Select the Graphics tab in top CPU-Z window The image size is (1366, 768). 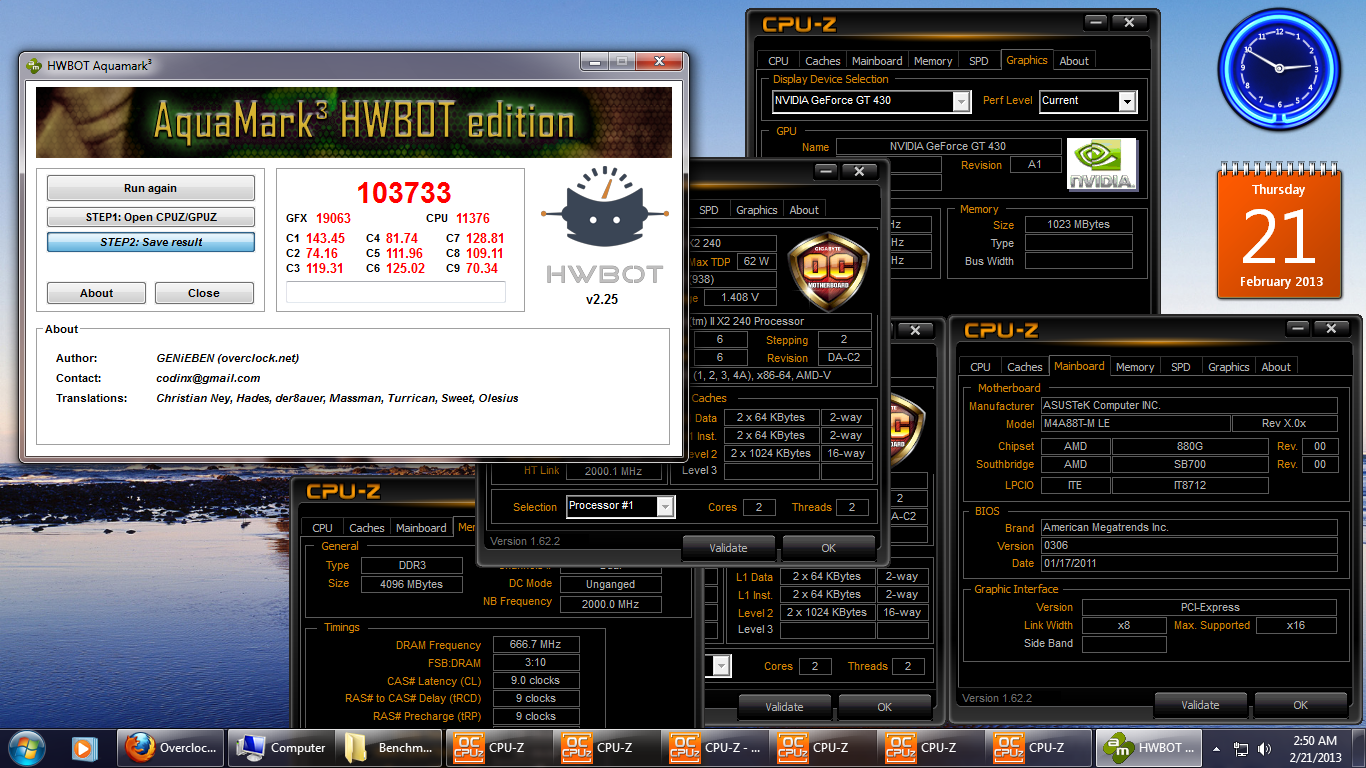1027,60
